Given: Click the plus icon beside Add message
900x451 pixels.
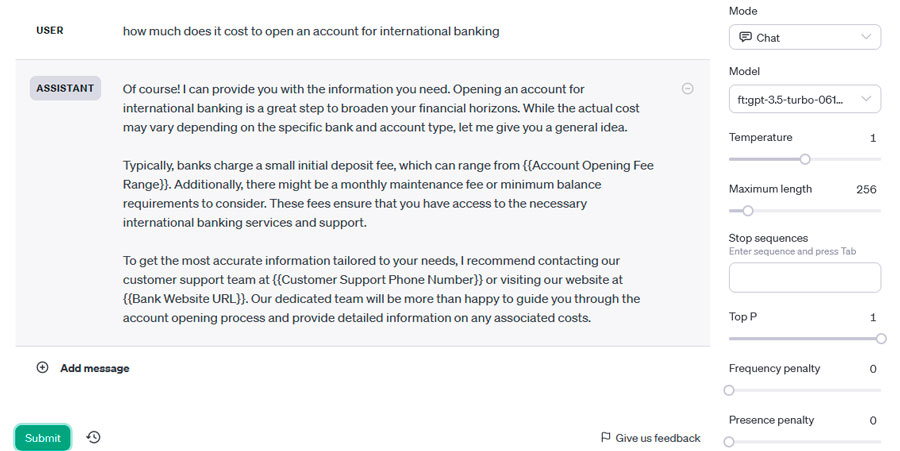Looking at the screenshot, I should pos(42,368).
